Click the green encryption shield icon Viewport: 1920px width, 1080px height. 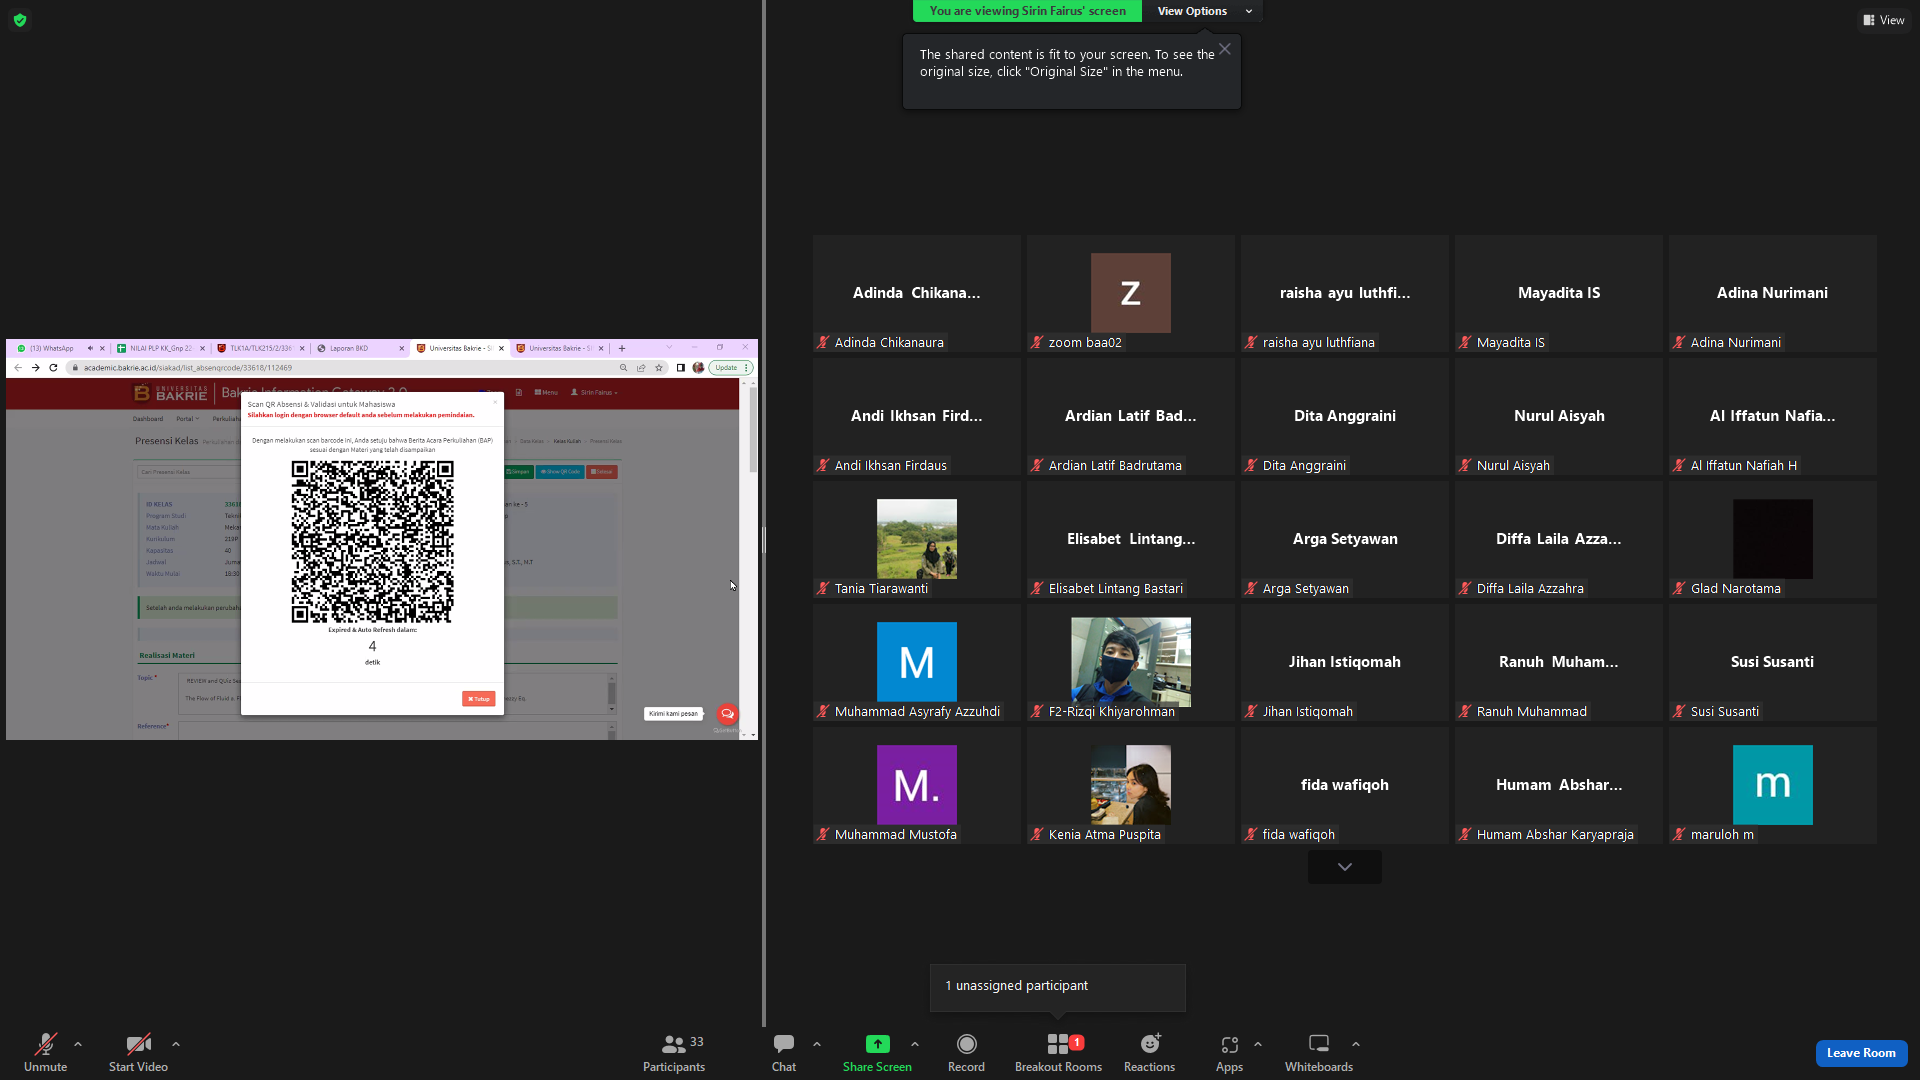20,20
